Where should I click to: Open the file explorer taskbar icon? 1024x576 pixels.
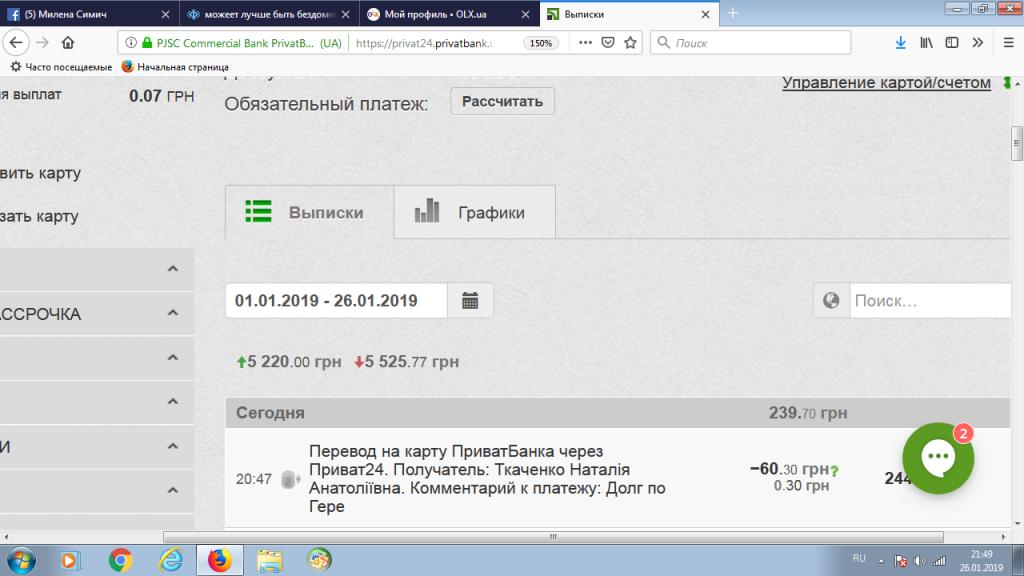pos(270,560)
